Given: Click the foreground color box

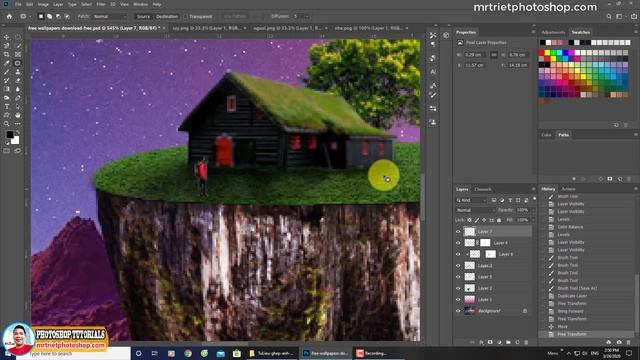Looking at the screenshot, I should 9,135.
